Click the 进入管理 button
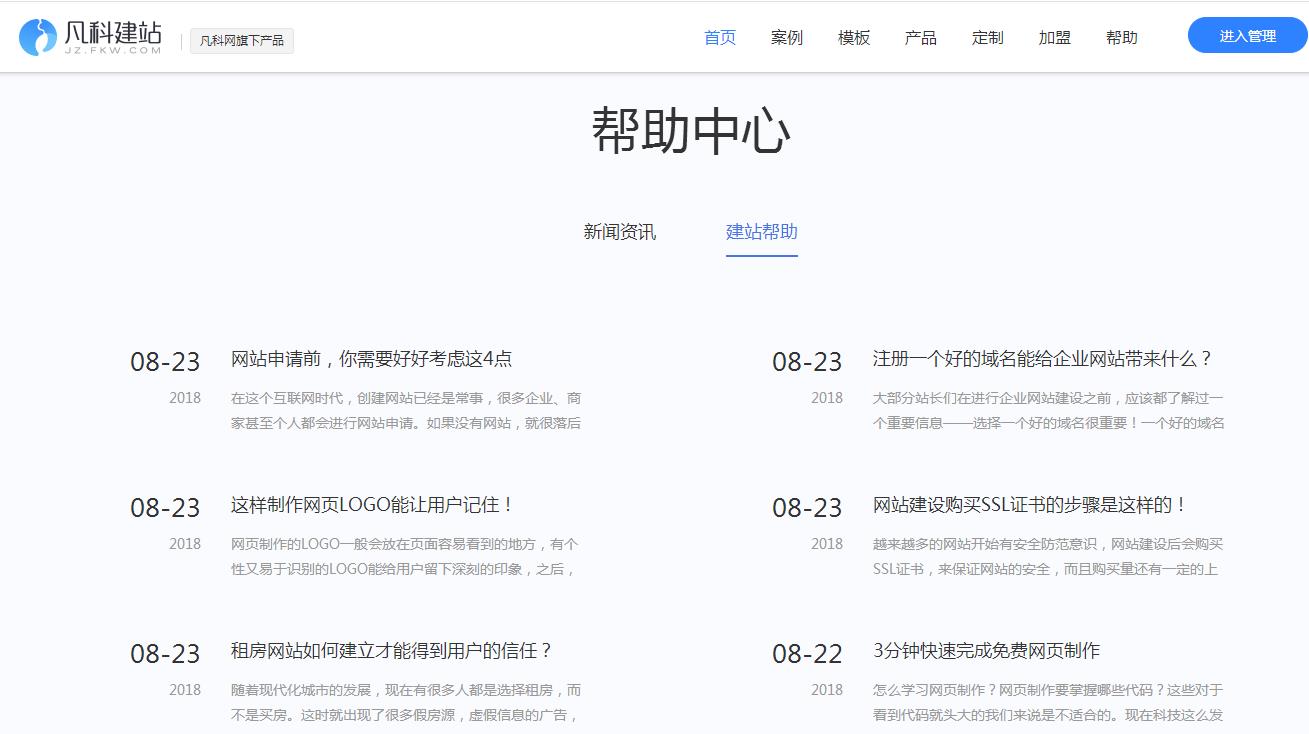This screenshot has width=1309, height=734. tap(1247, 36)
